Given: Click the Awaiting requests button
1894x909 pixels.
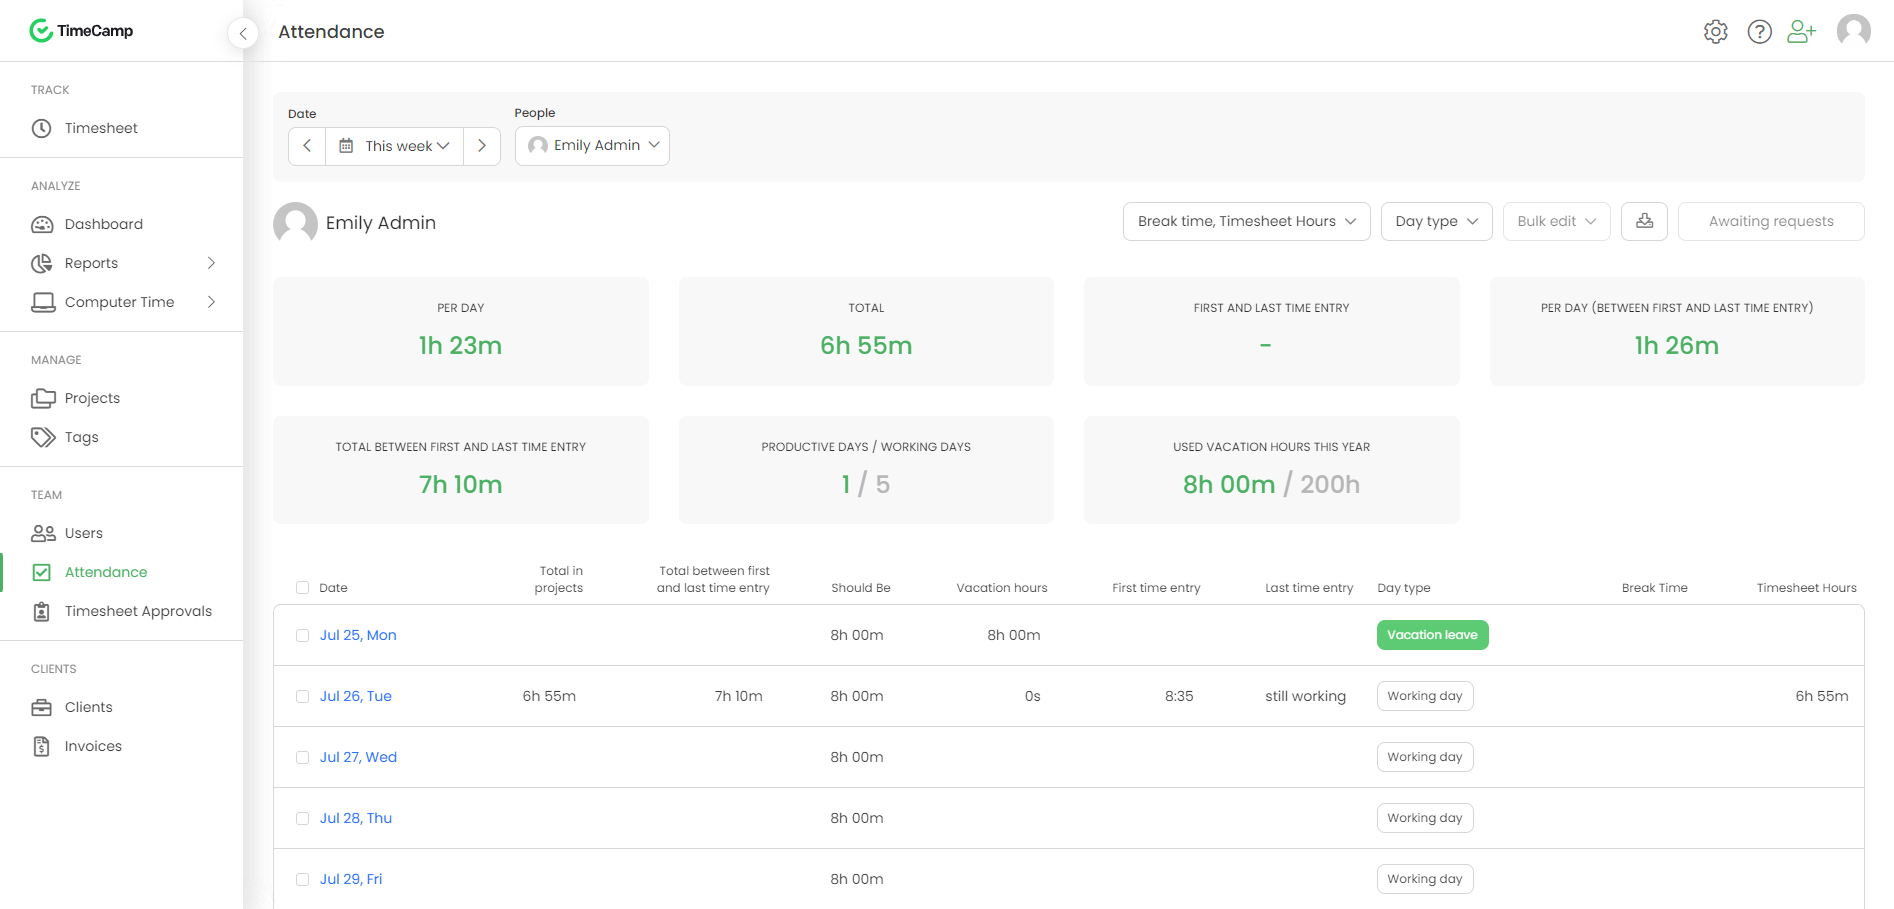Looking at the screenshot, I should click(x=1770, y=222).
